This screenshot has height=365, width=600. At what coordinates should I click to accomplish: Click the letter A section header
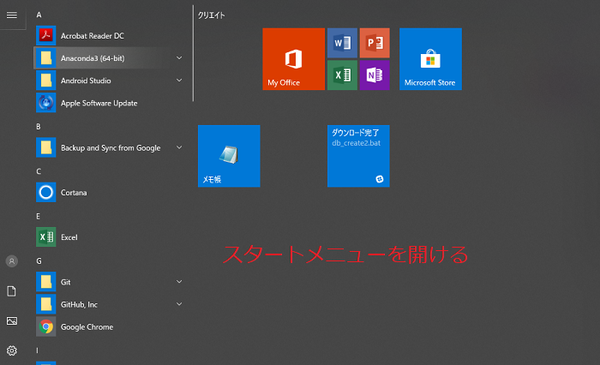click(39, 15)
